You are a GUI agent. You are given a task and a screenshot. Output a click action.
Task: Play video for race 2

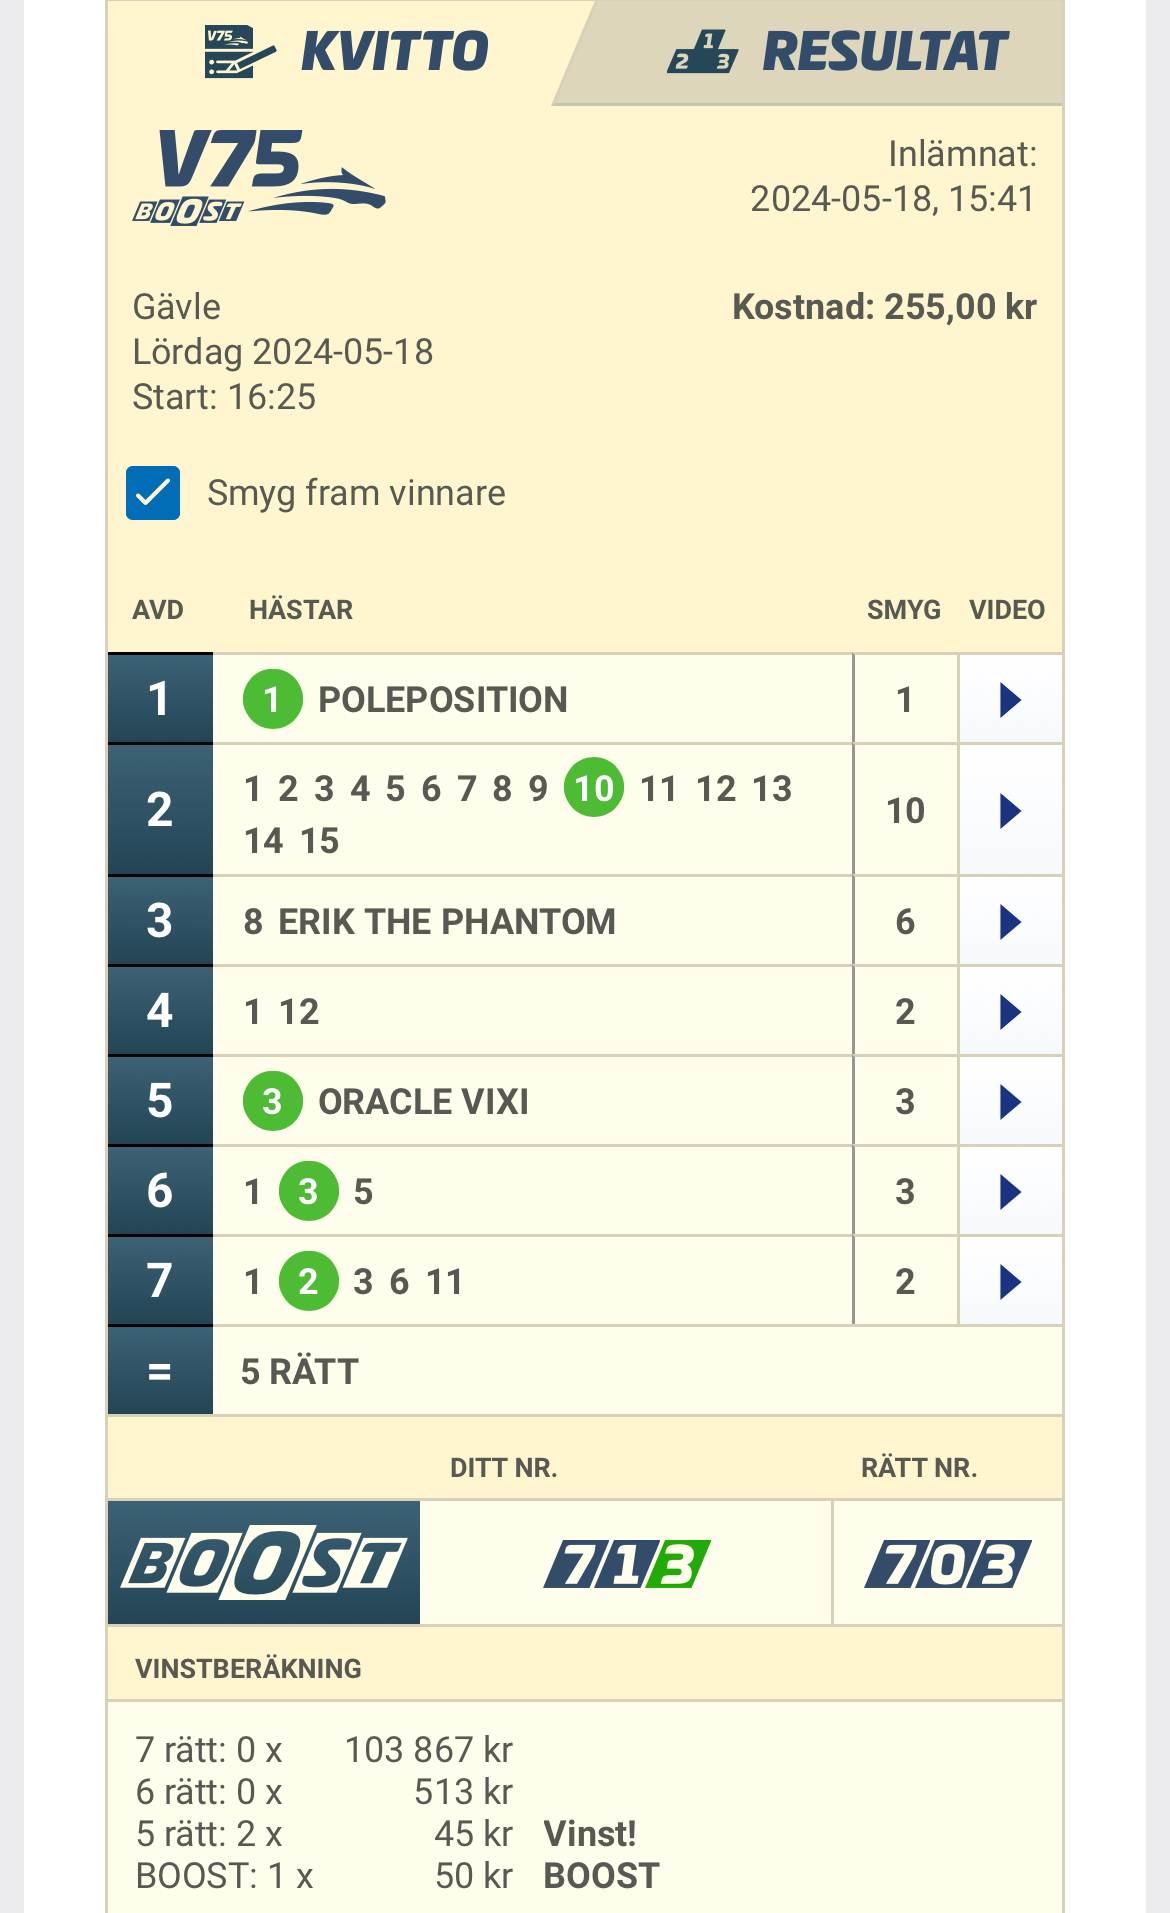click(x=1010, y=810)
